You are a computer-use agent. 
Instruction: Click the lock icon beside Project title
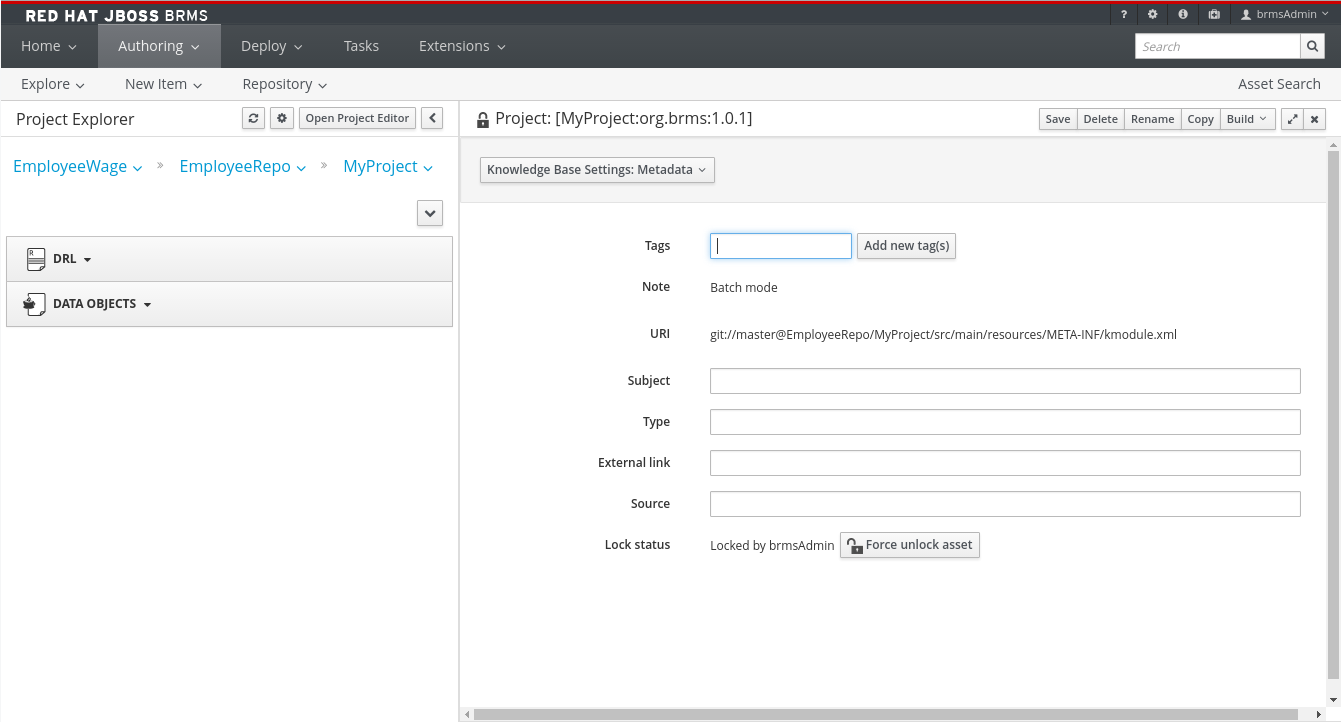483,120
